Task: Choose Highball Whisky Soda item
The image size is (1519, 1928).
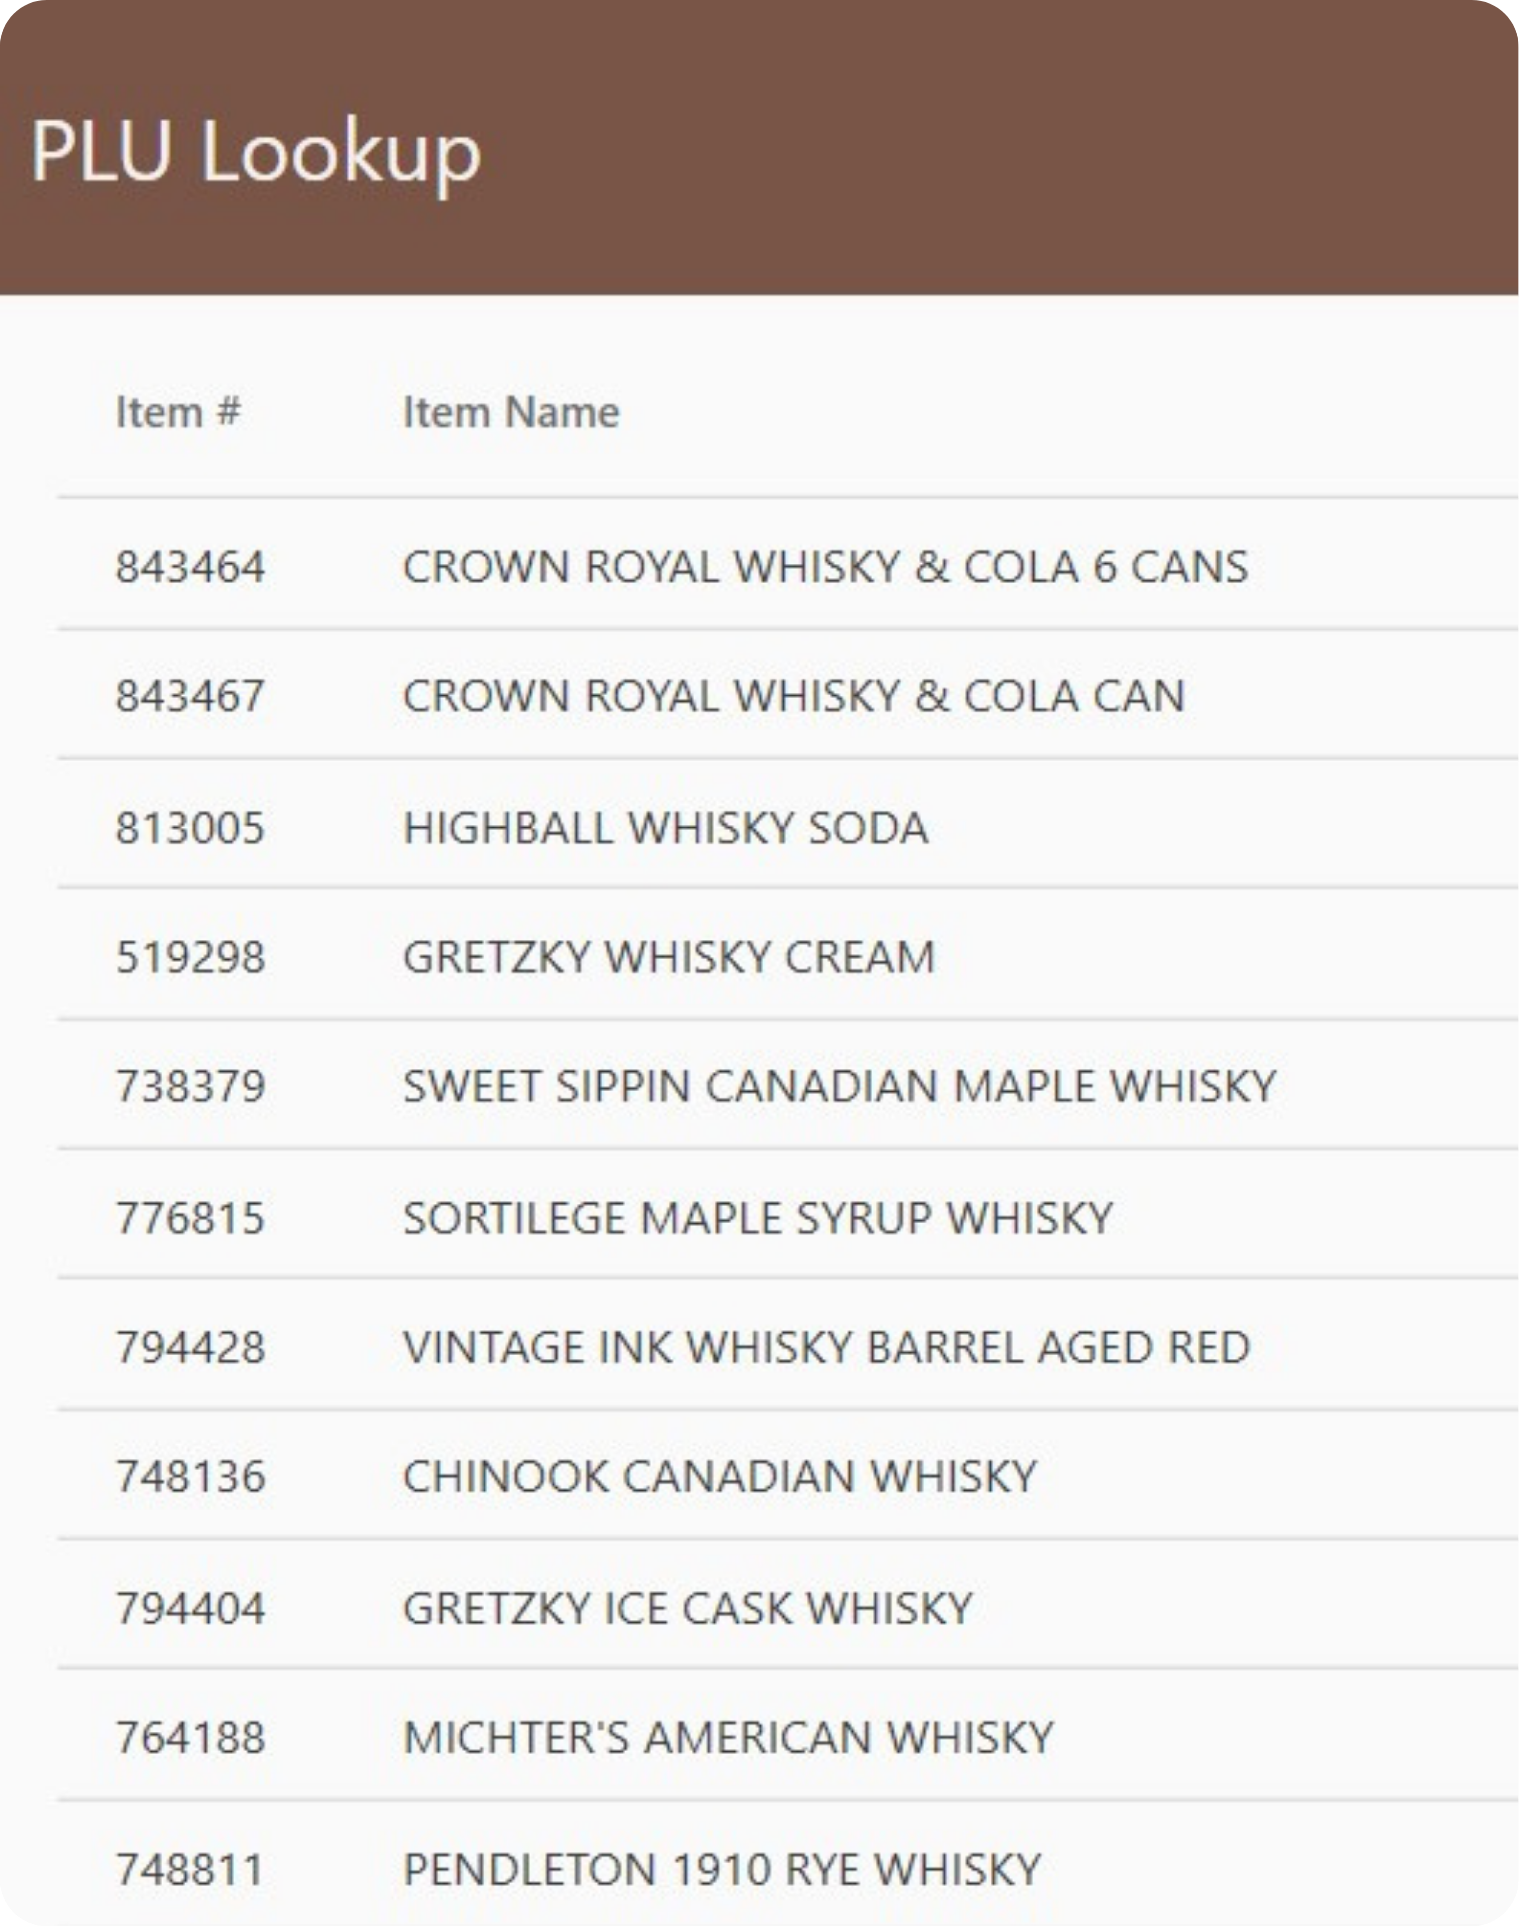Action: click(665, 828)
